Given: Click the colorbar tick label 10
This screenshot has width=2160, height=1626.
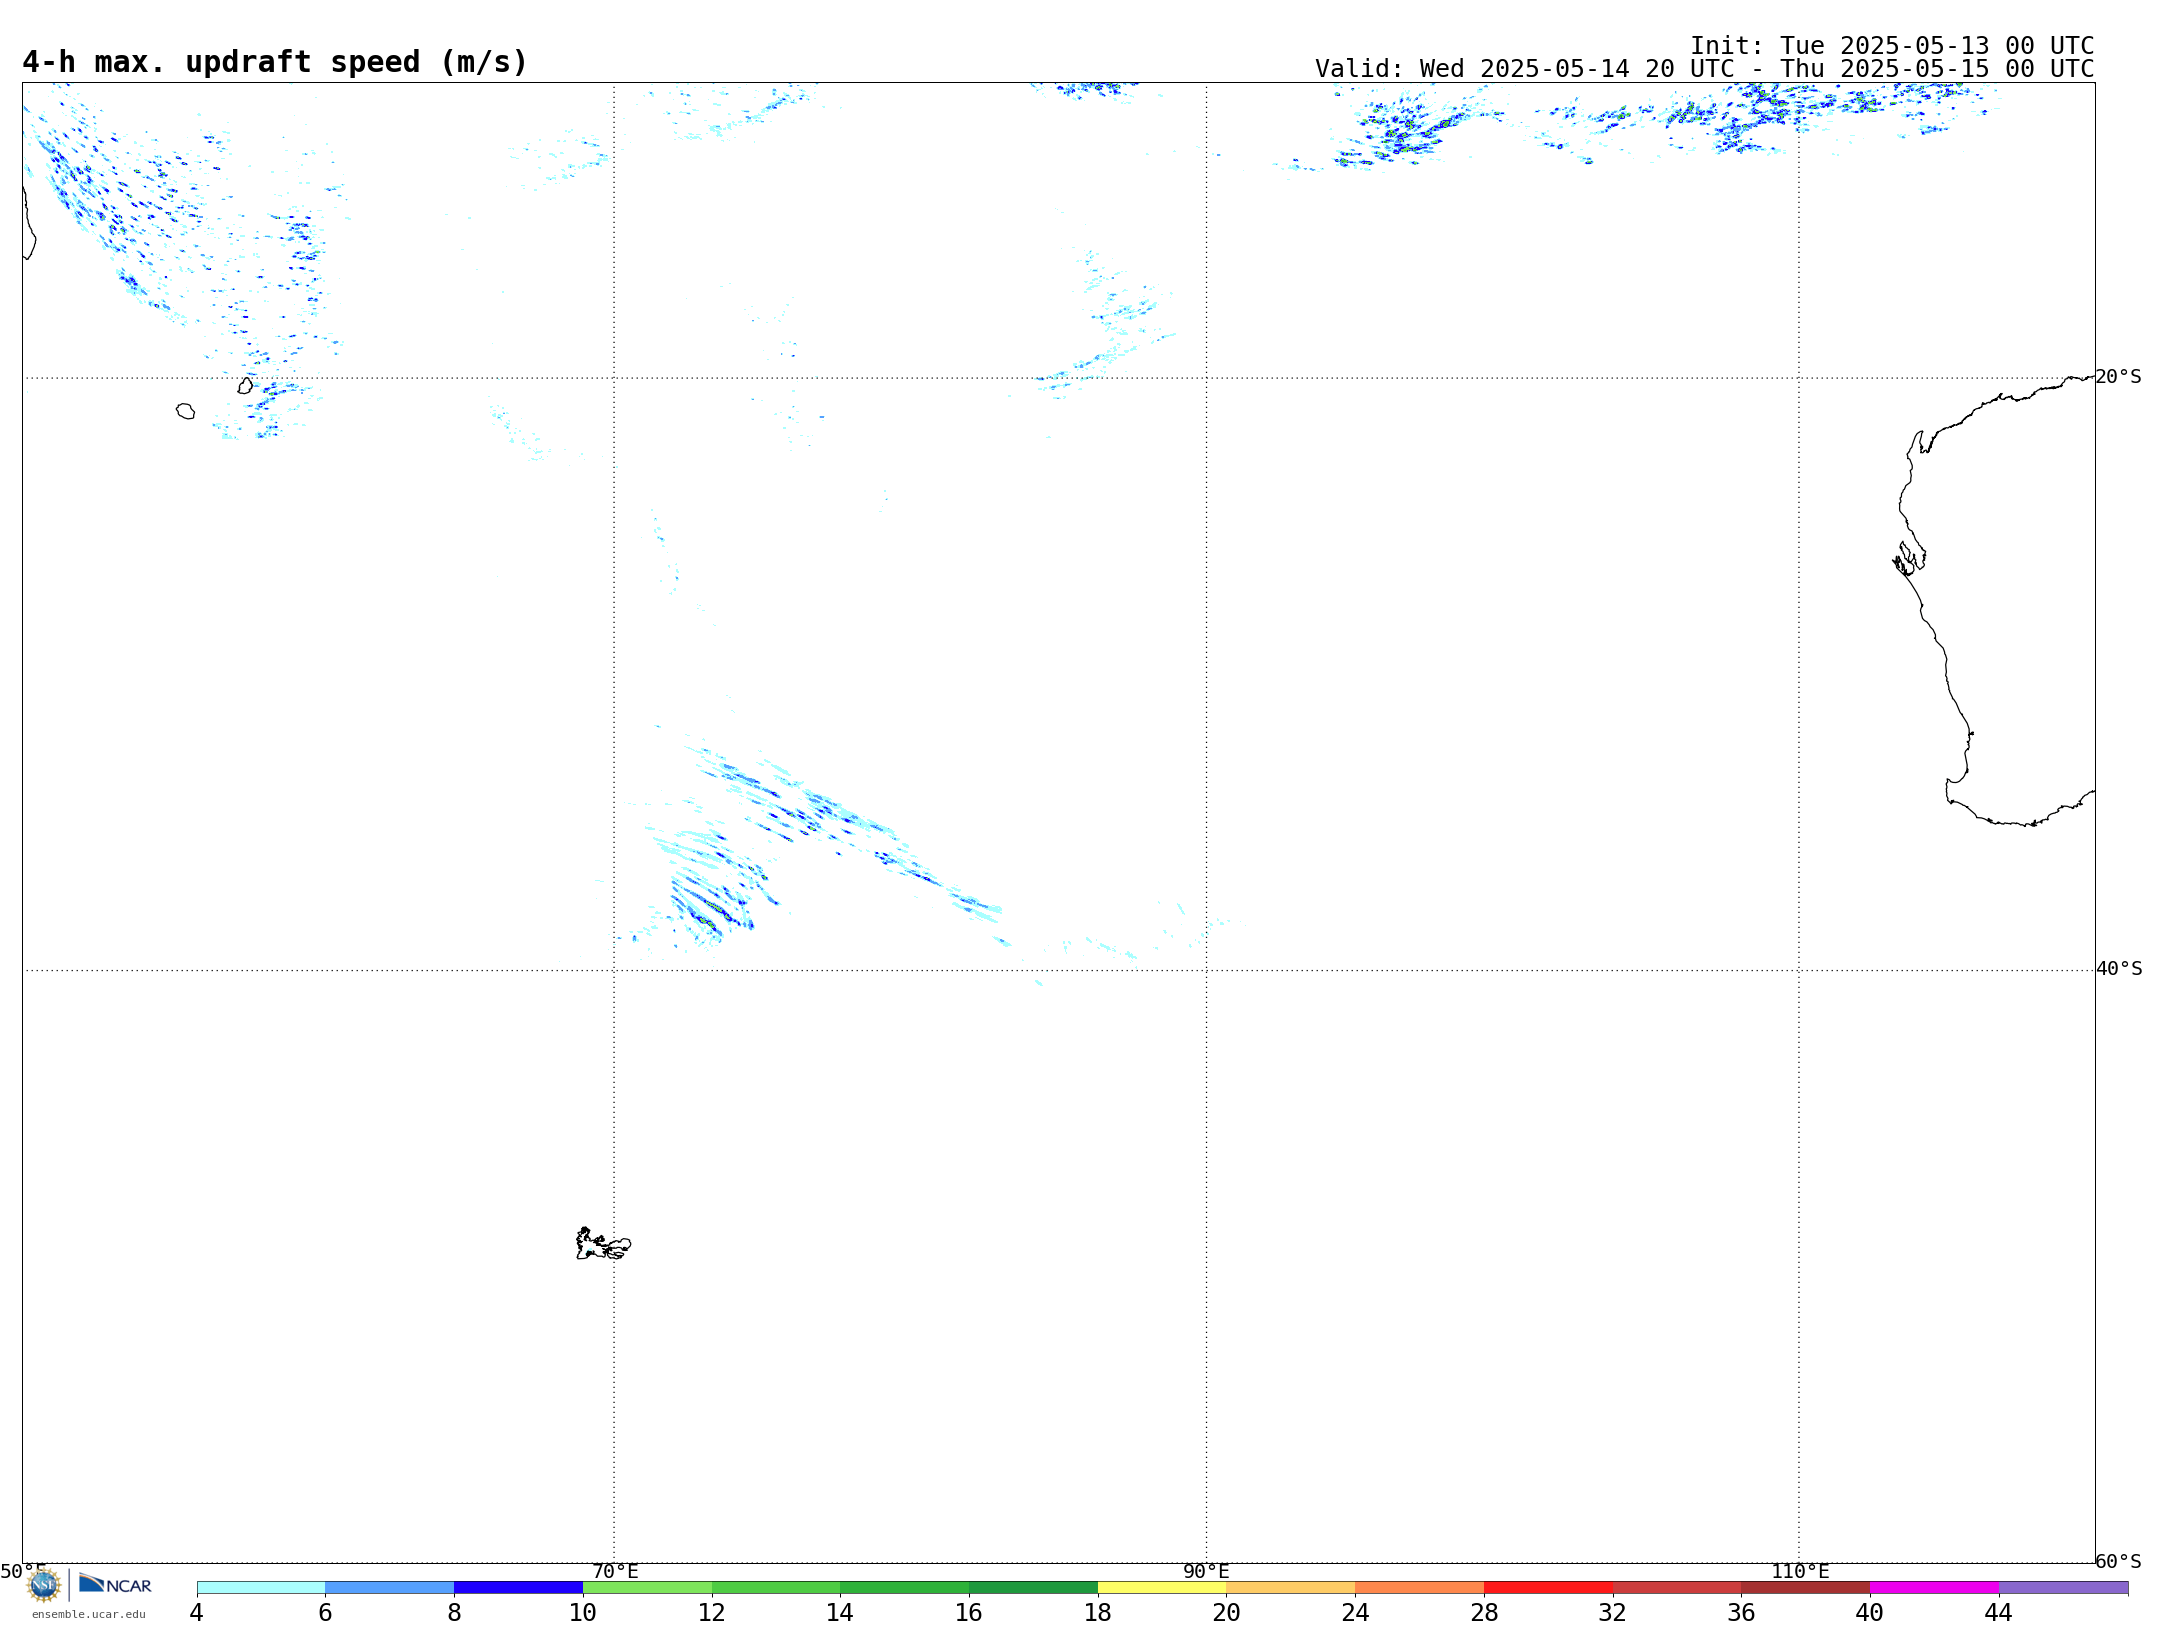Looking at the screenshot, I should (x=582, y=1612).
